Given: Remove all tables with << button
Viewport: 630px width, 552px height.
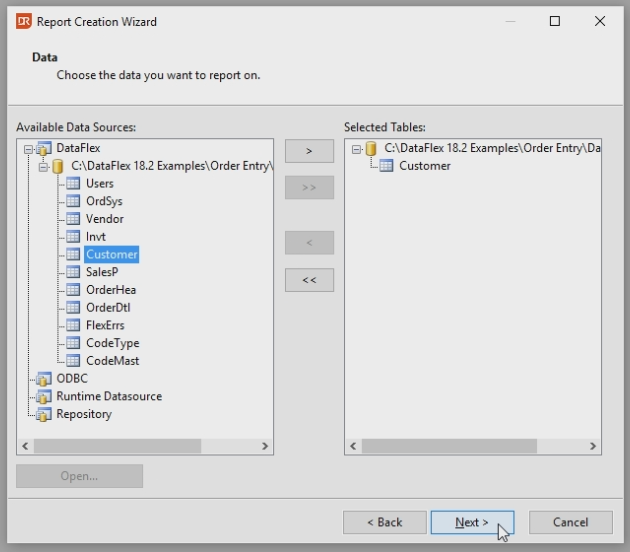Looking at the screenshot, I should coord(309,280).
